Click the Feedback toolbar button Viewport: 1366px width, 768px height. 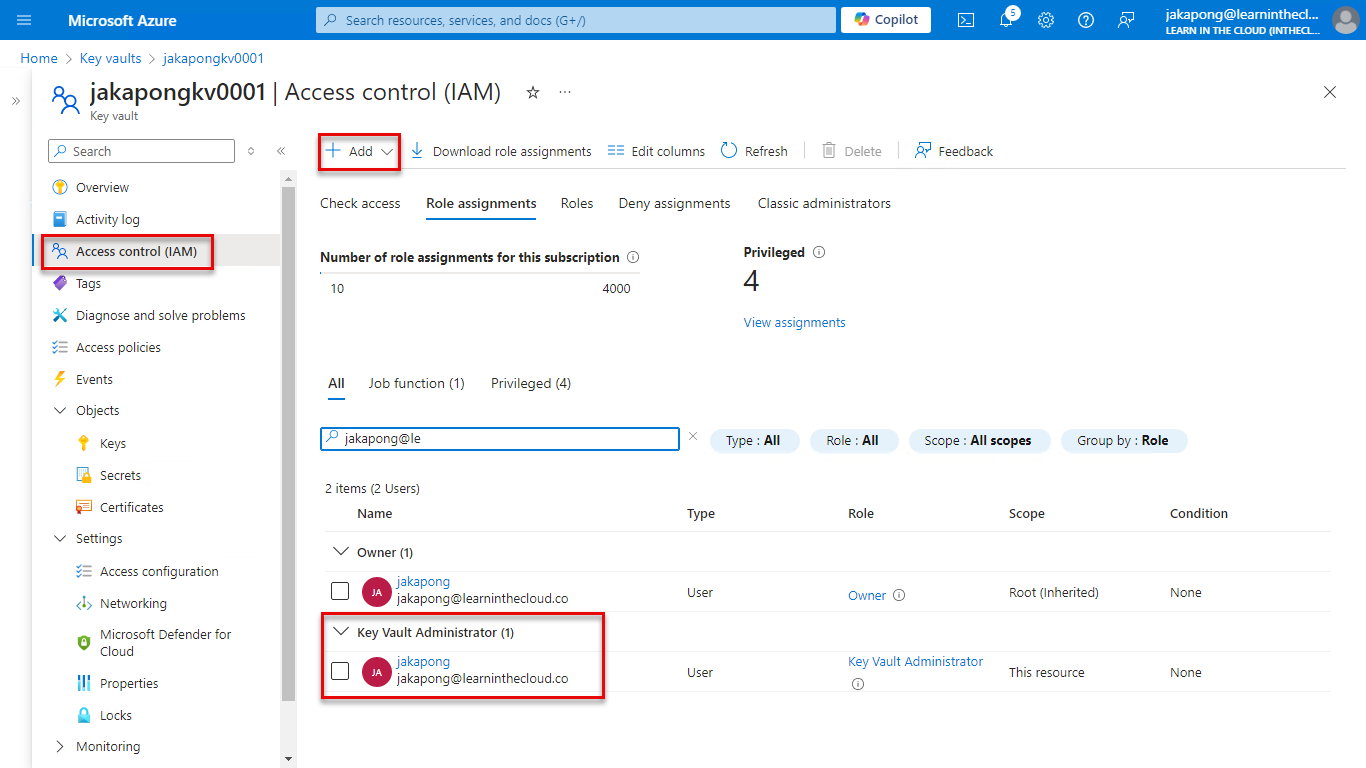tap(954, 151)
